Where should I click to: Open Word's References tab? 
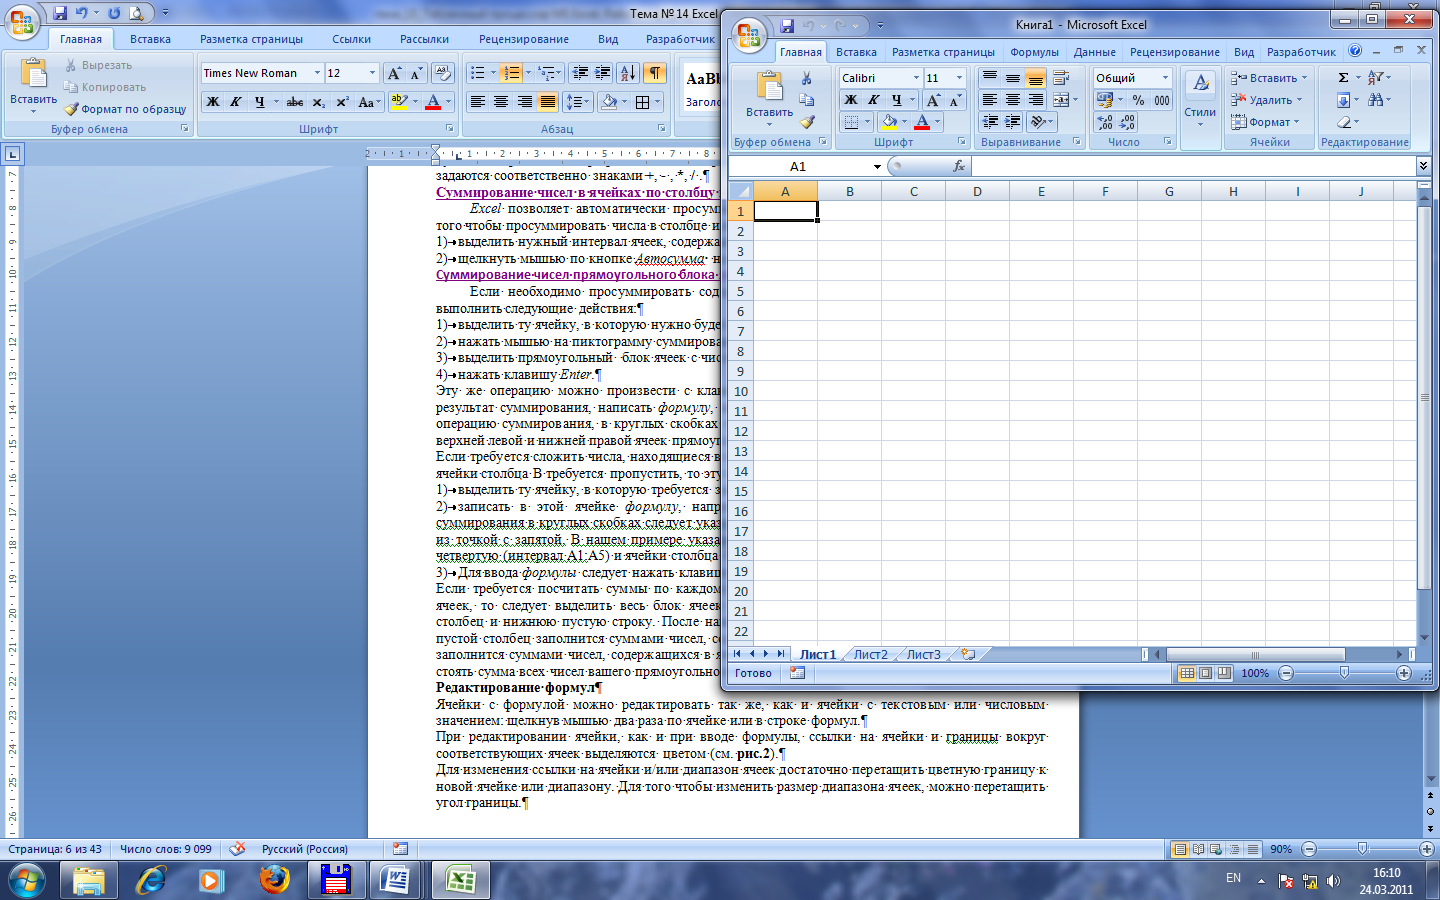point(351,39)
